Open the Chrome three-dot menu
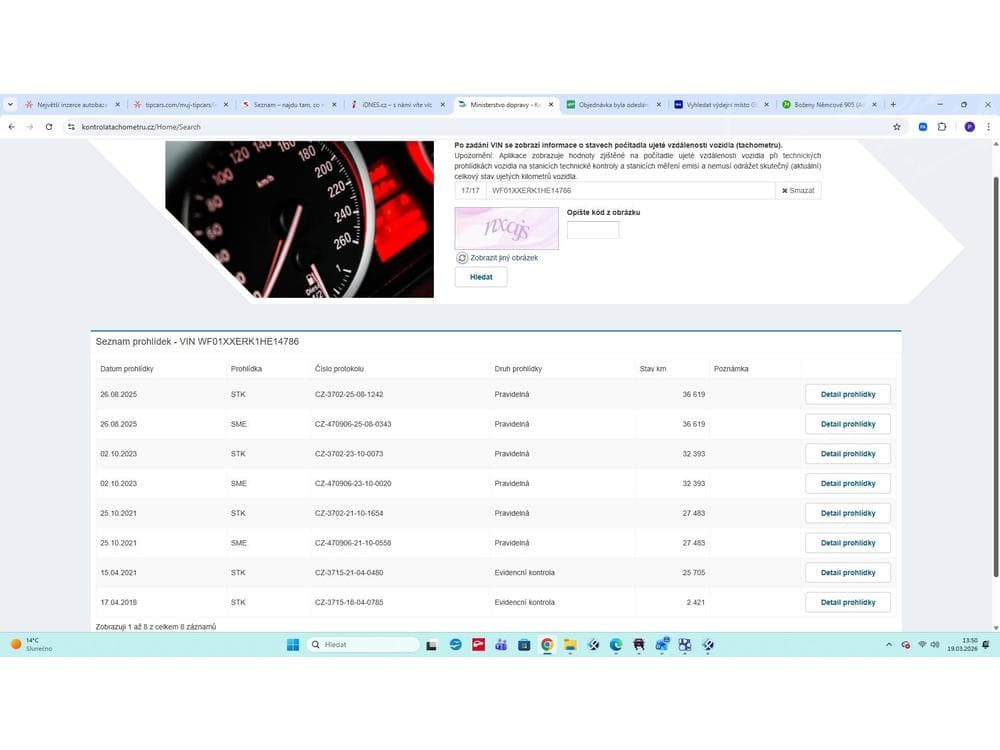 [x=988, y=127]
